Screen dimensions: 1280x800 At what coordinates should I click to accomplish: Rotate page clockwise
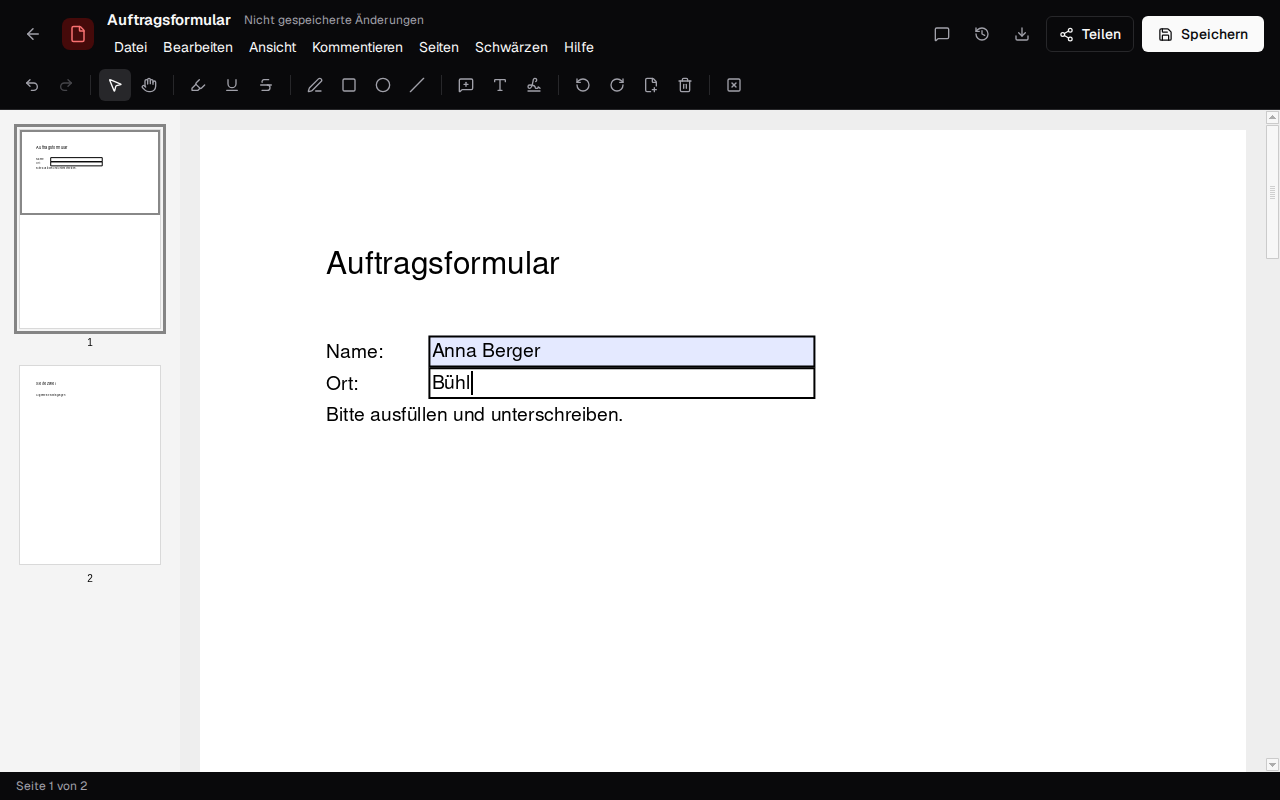[x=617, y=85]
